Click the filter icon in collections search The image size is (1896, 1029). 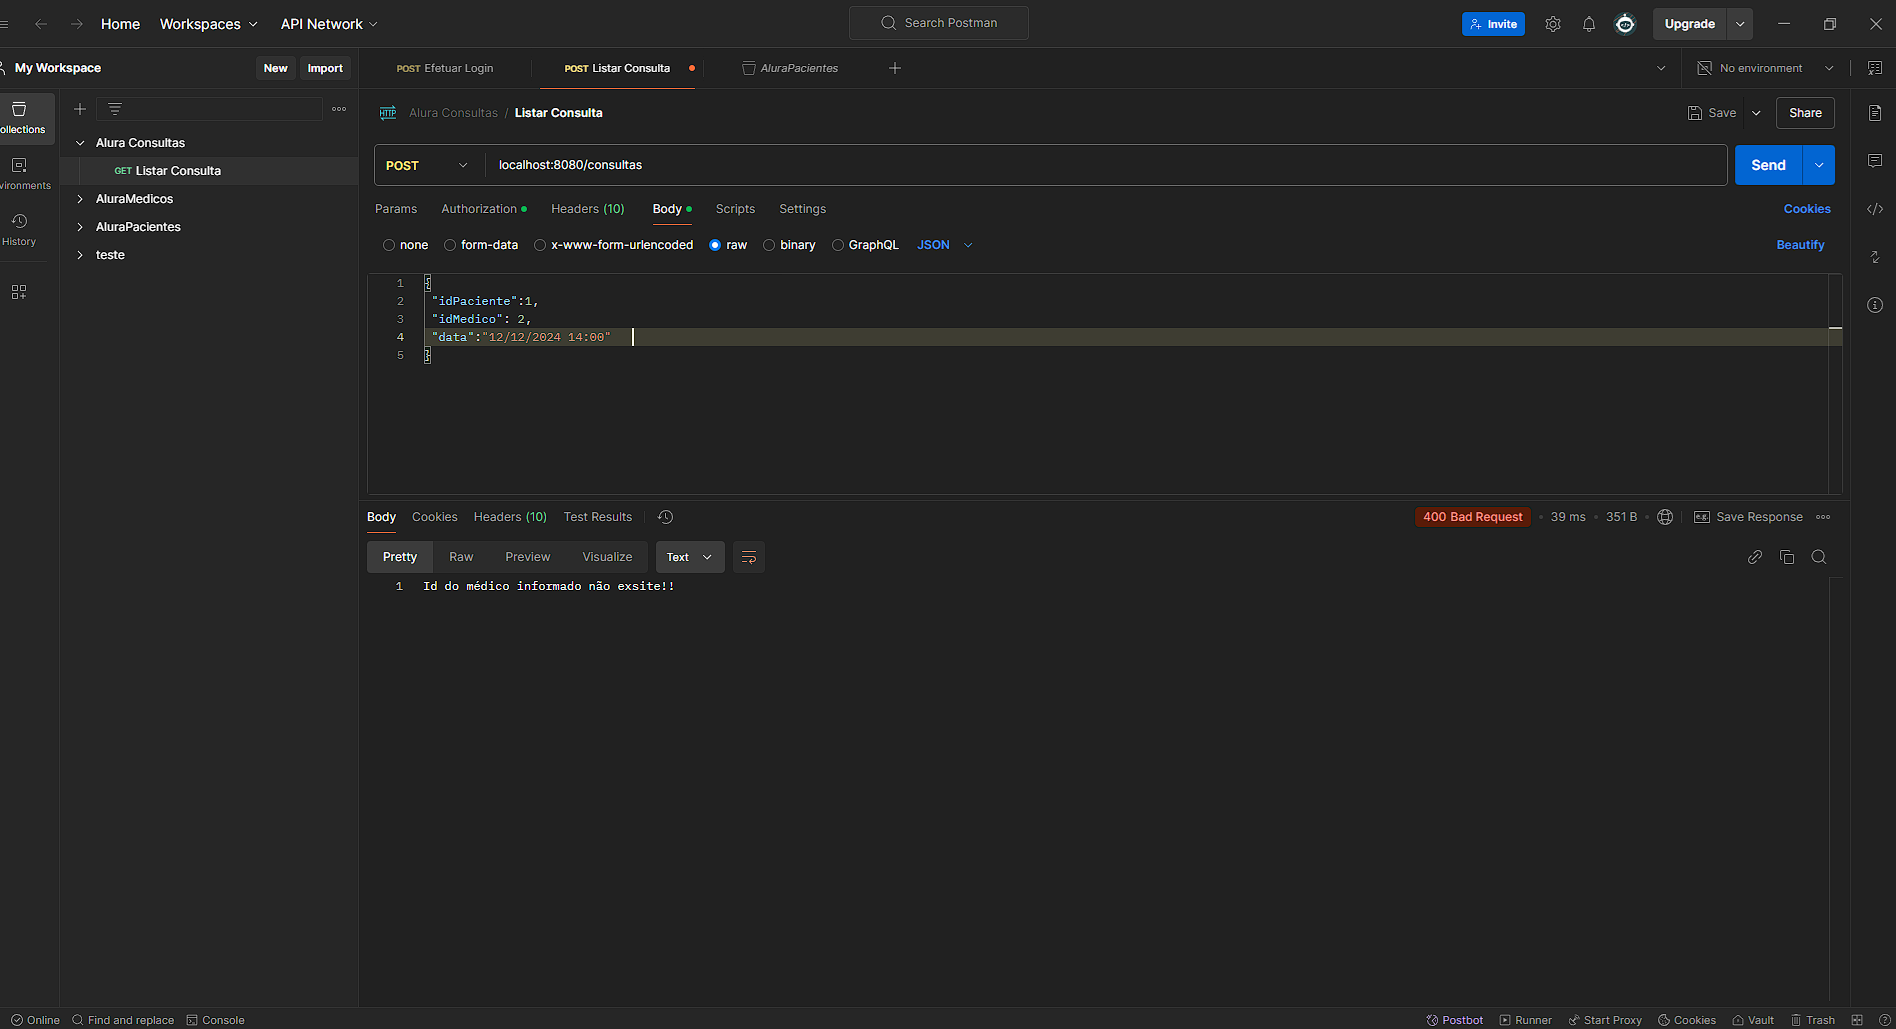pyautogui.click(x=115, y=109)
